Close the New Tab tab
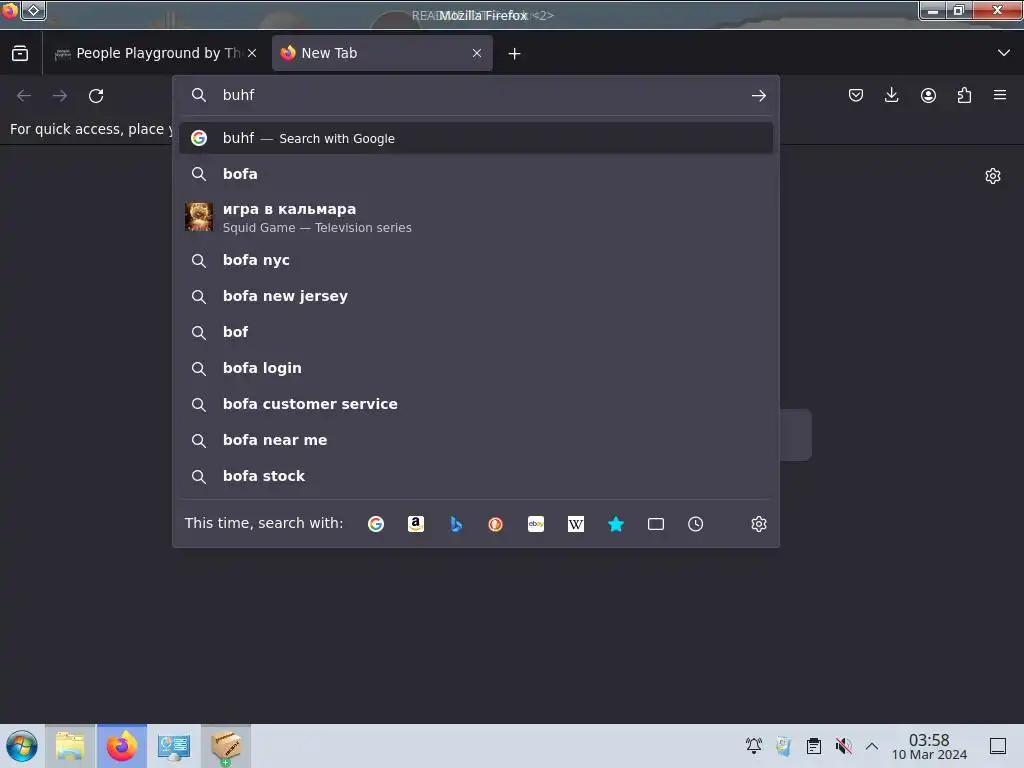Screen dimensions: 1024x768 (477, 53)
